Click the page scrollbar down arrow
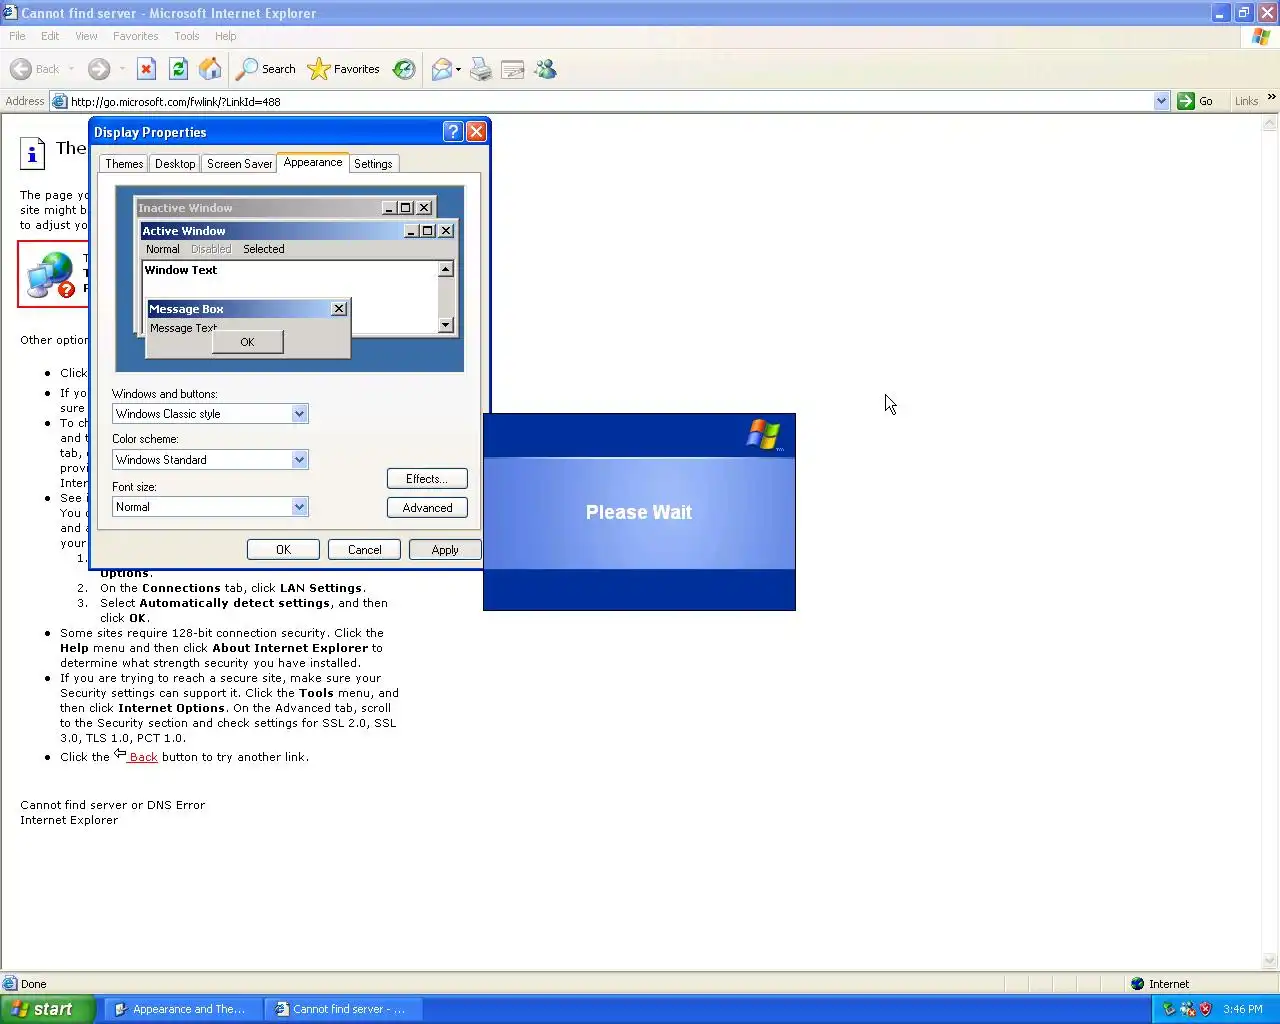Image resolution: width=1280 pixels, height=1024 pixels. coord(1270,961)
